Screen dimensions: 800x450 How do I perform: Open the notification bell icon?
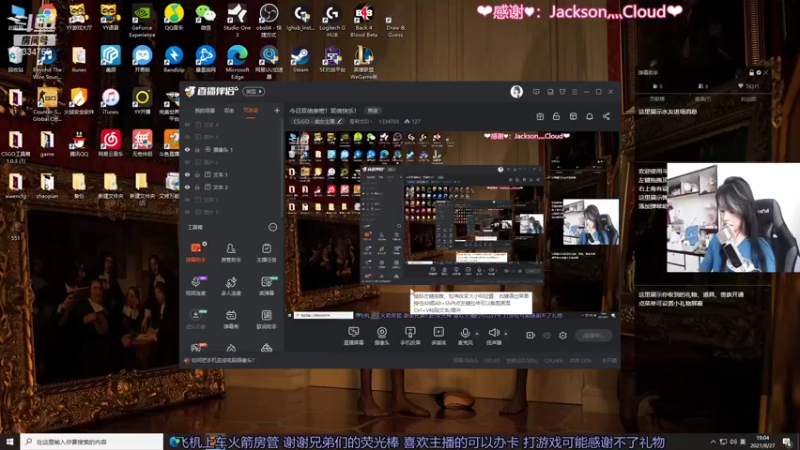589,116
